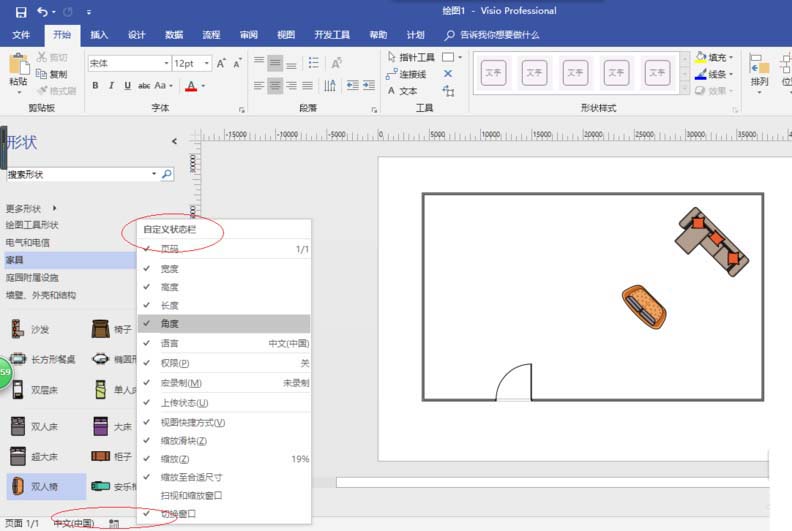Activate the Text (文本) tool
Image resolution: width=792 pixels, height=531 pixels.
(401, 91)
